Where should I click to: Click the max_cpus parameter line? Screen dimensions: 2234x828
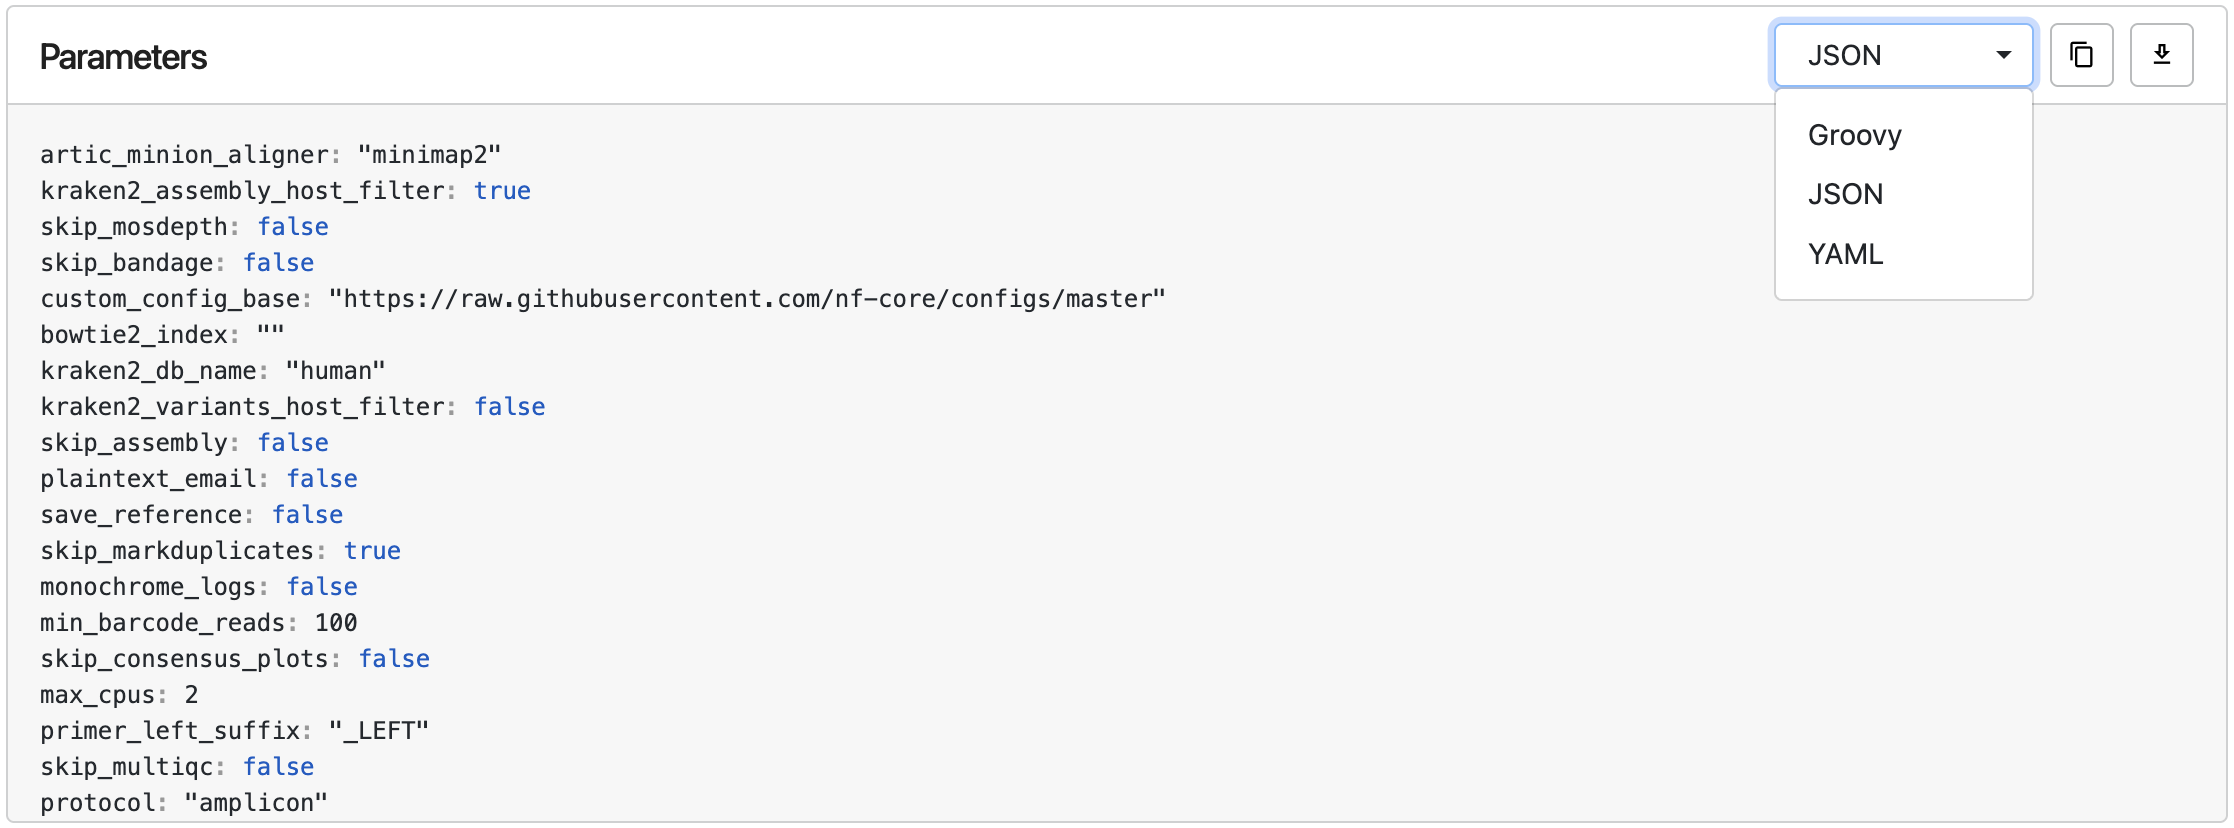tap(119, 695)
